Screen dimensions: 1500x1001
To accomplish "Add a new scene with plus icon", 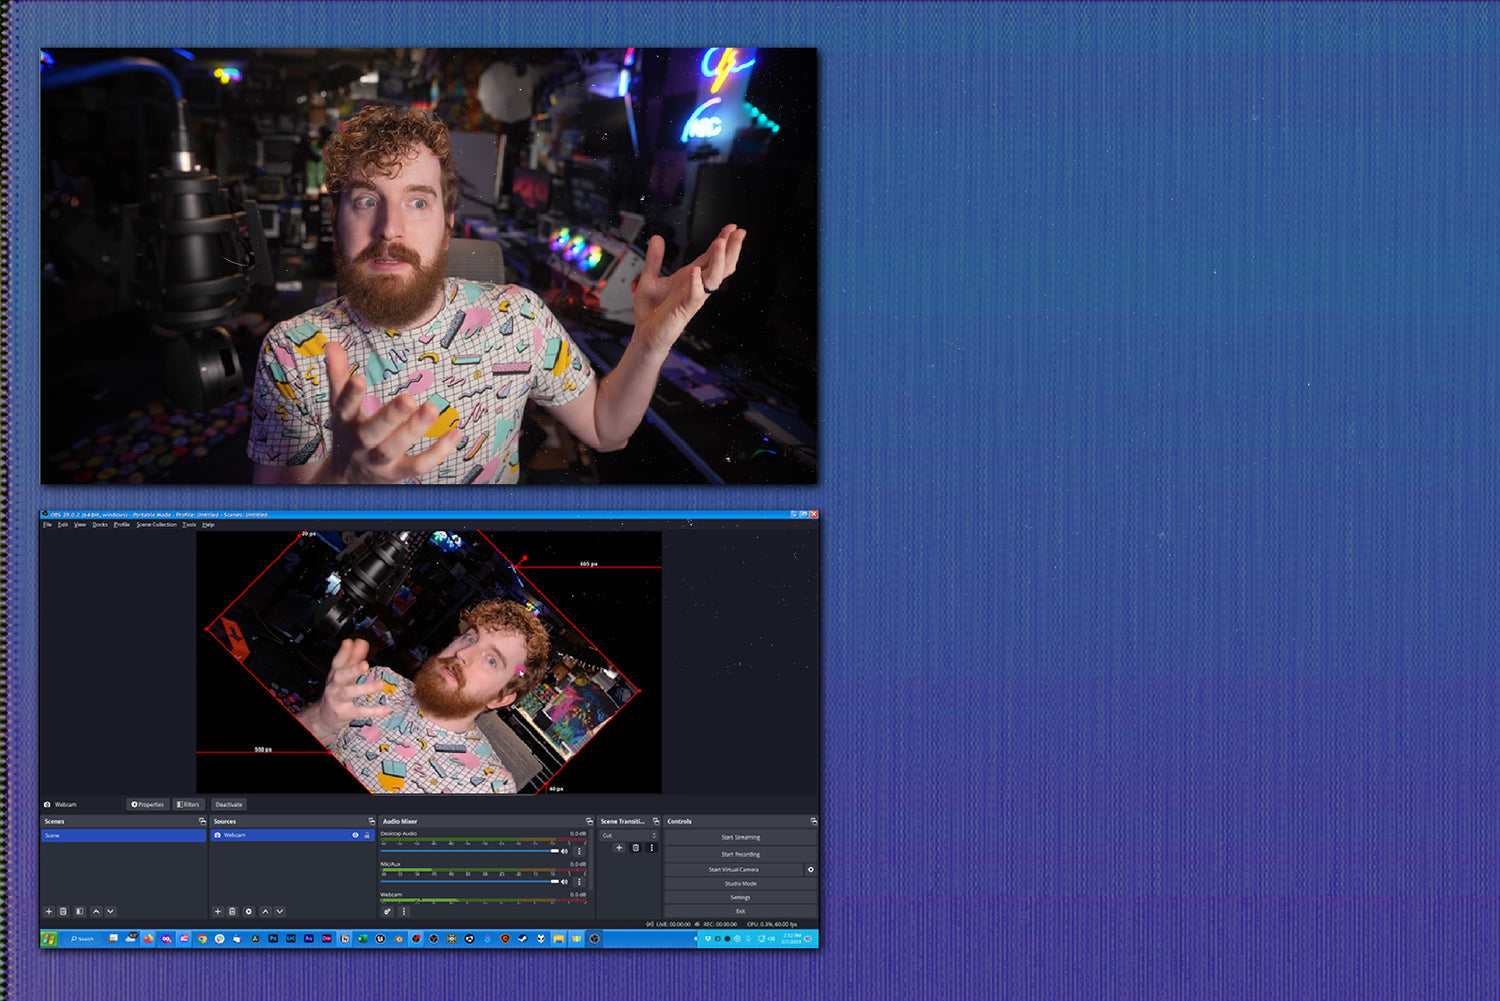I will click(48, 911).
